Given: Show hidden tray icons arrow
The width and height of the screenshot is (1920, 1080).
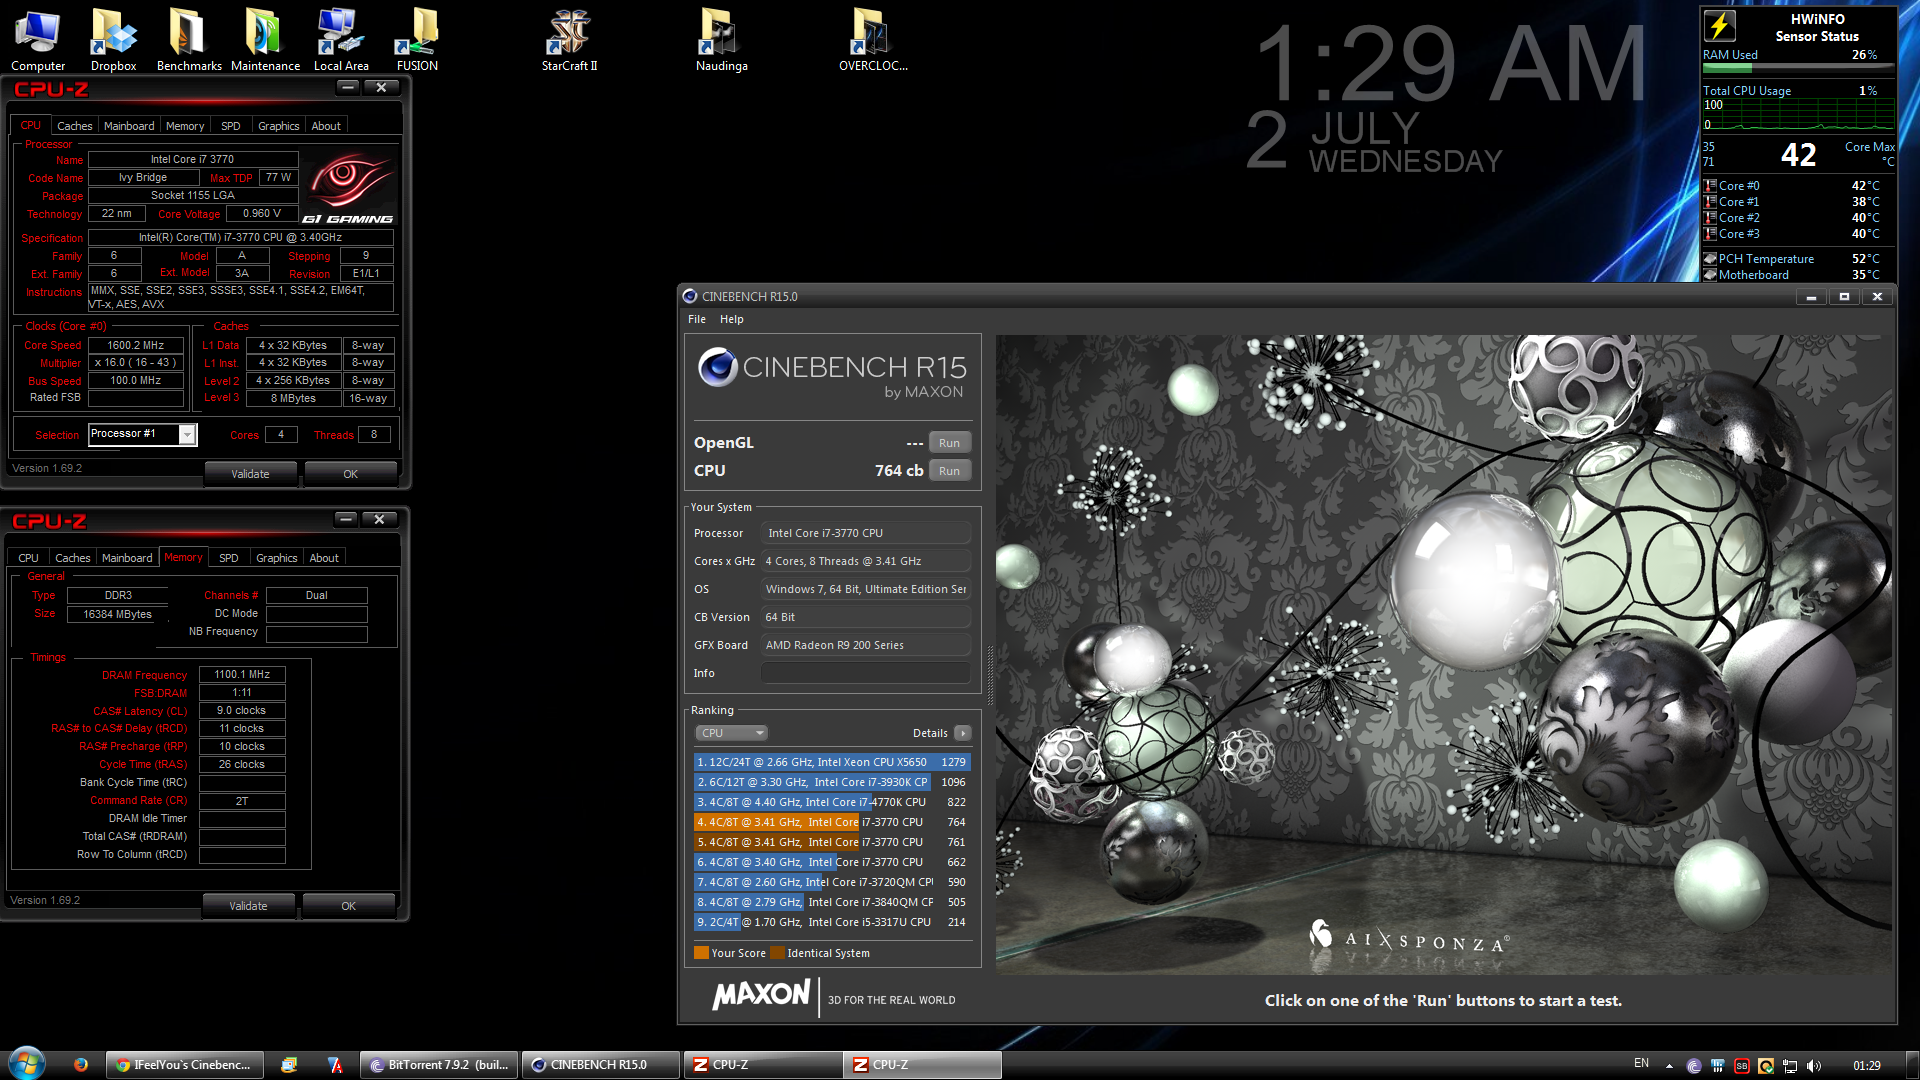Looking at the screenshot, I should click(1669, 1065).
